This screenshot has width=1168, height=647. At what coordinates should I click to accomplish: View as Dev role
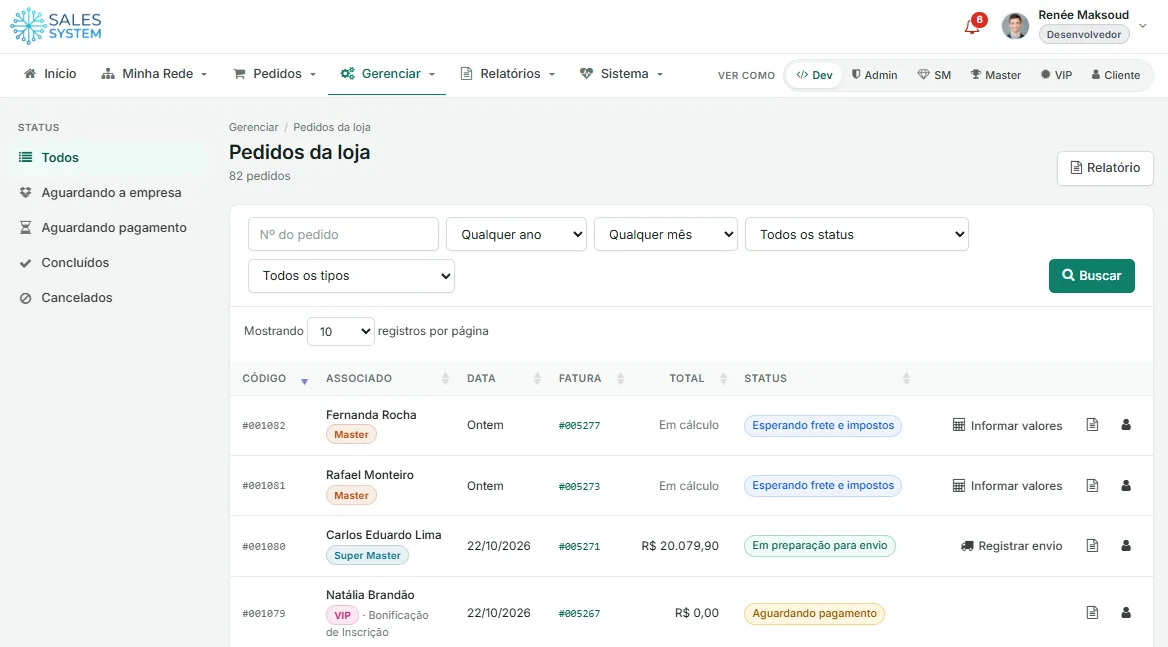[x=814, y=75]
